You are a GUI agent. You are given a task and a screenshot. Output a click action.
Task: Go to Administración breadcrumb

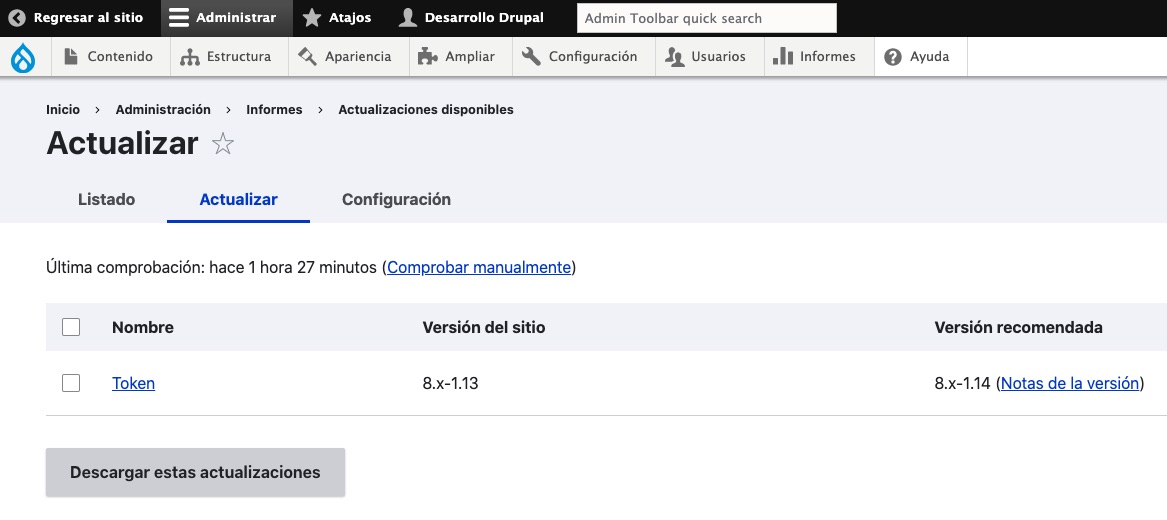click(x=163, y=109)
